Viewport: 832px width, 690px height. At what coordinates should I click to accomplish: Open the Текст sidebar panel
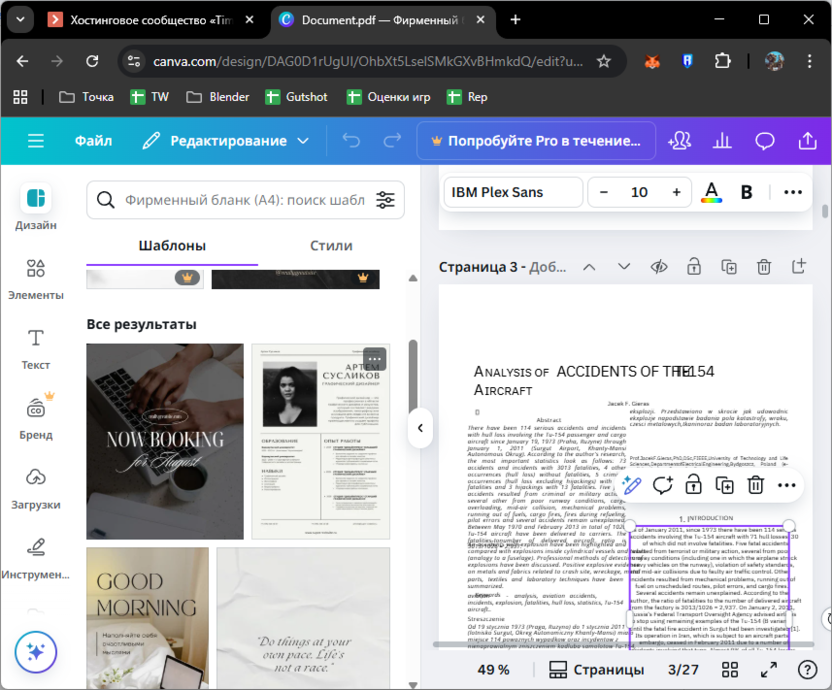(x=35, y=350)
